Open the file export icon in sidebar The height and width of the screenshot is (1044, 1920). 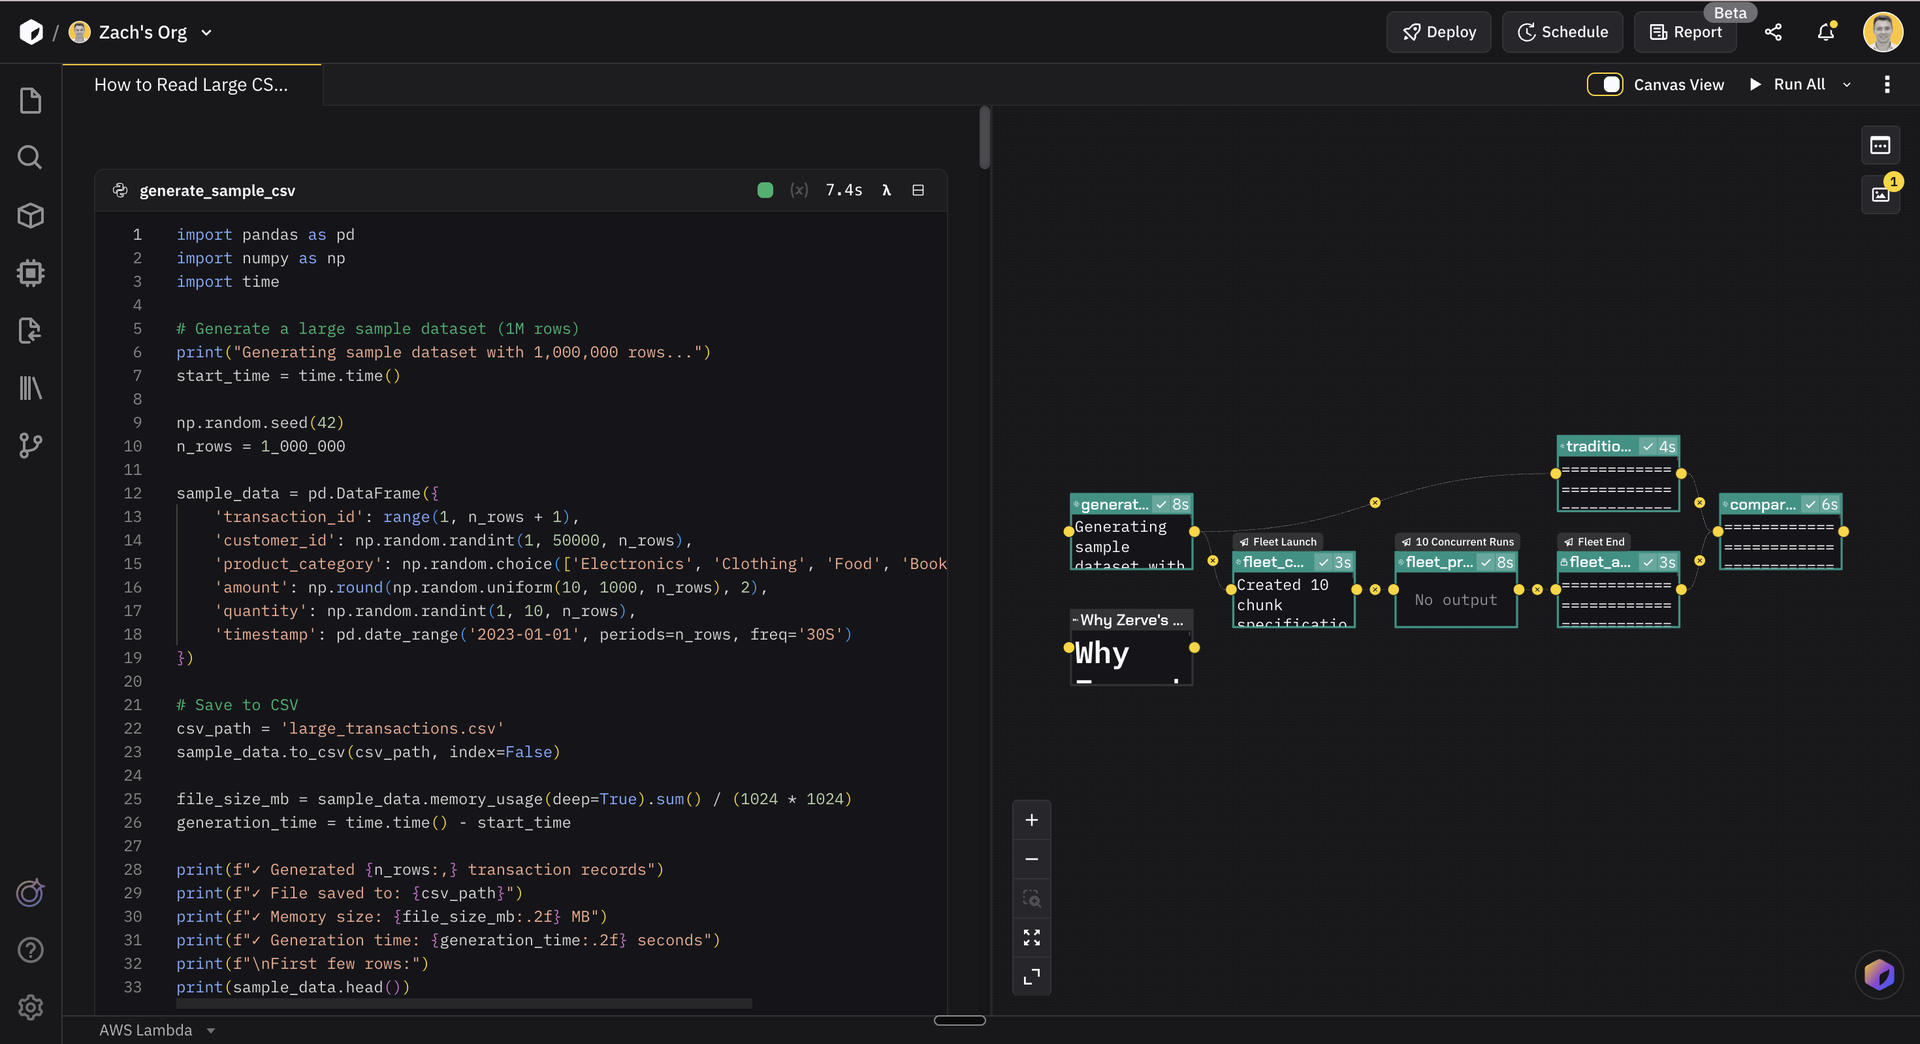coord(31,330)
